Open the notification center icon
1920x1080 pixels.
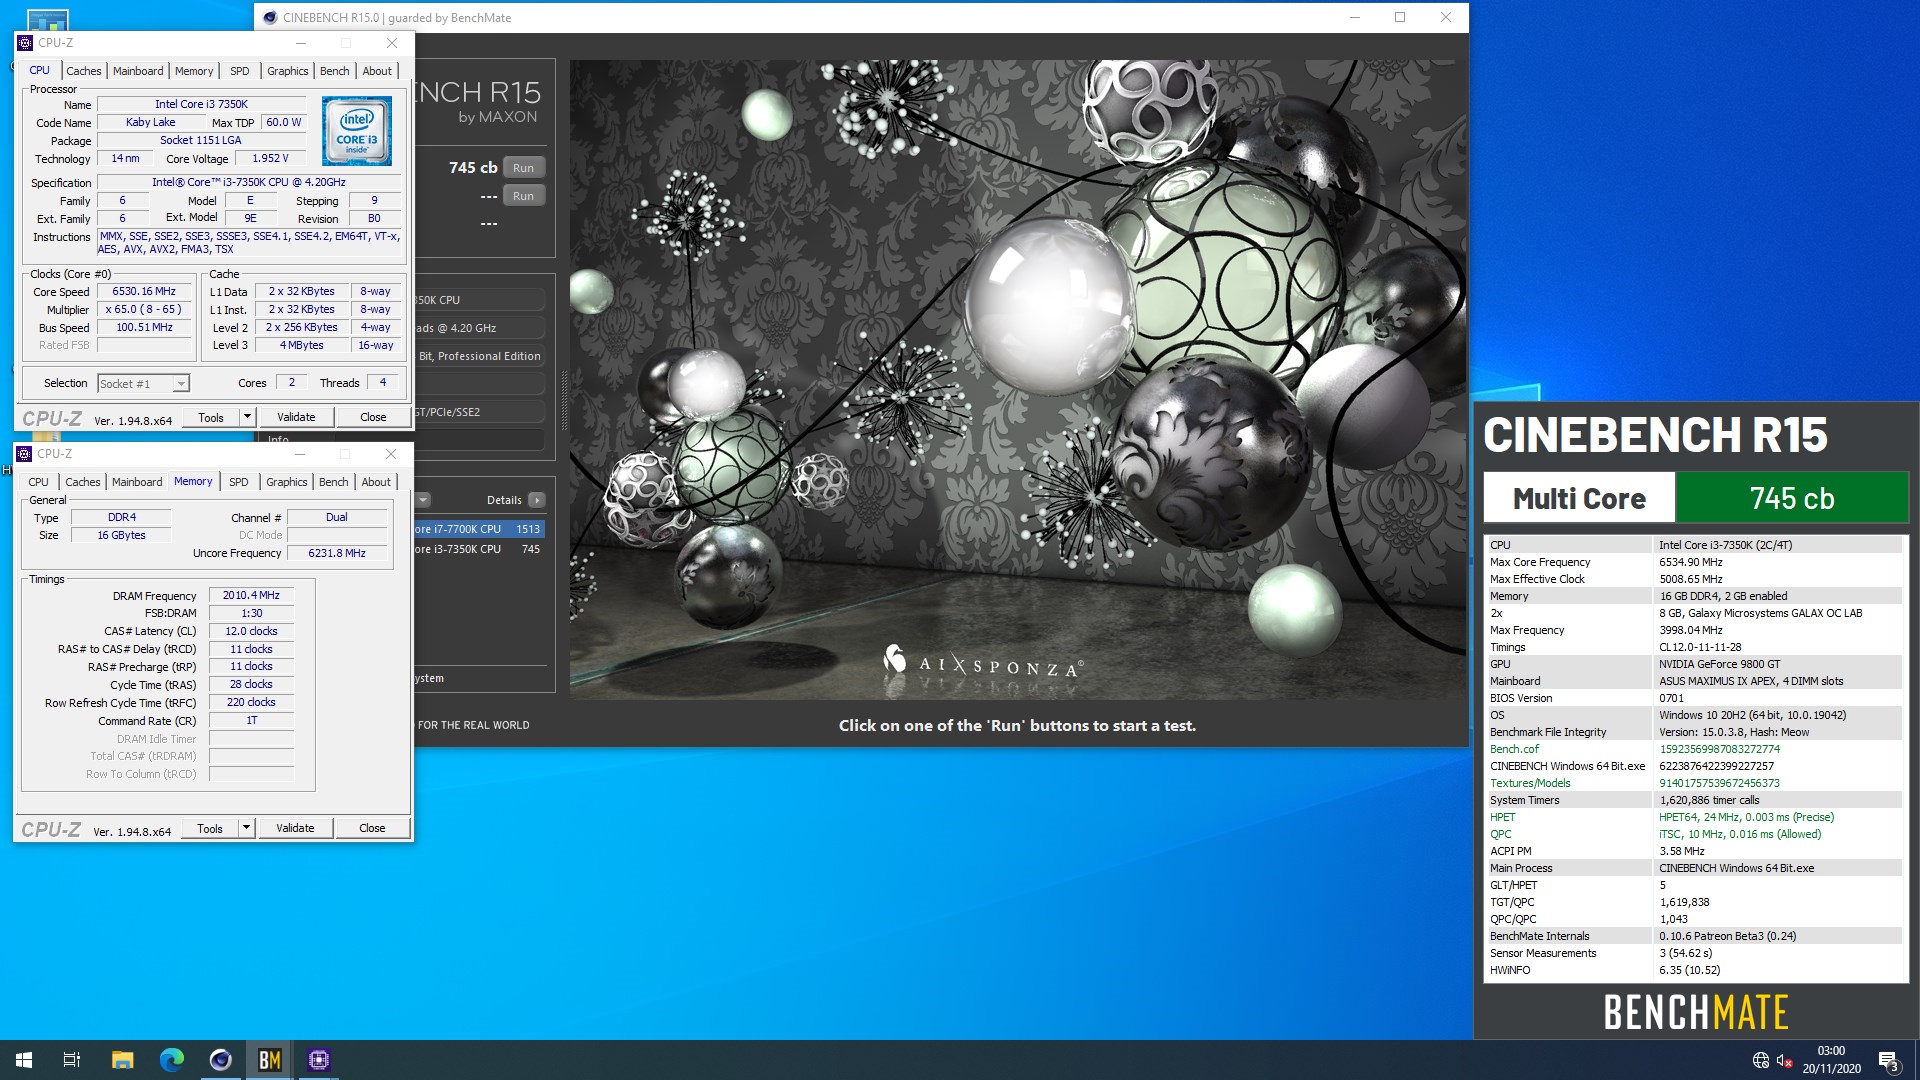tap(1888, 1060)
